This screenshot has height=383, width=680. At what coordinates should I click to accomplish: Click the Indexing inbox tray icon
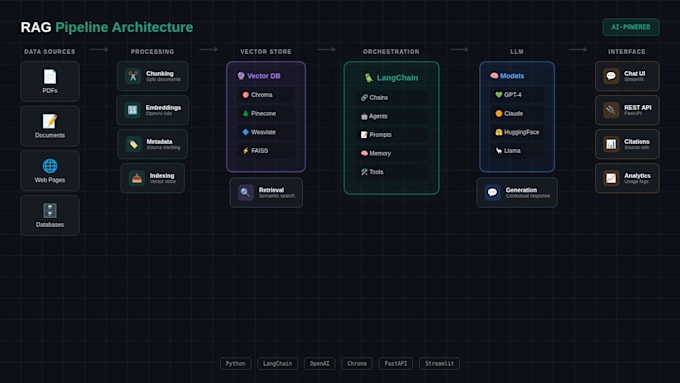point(137,178)
